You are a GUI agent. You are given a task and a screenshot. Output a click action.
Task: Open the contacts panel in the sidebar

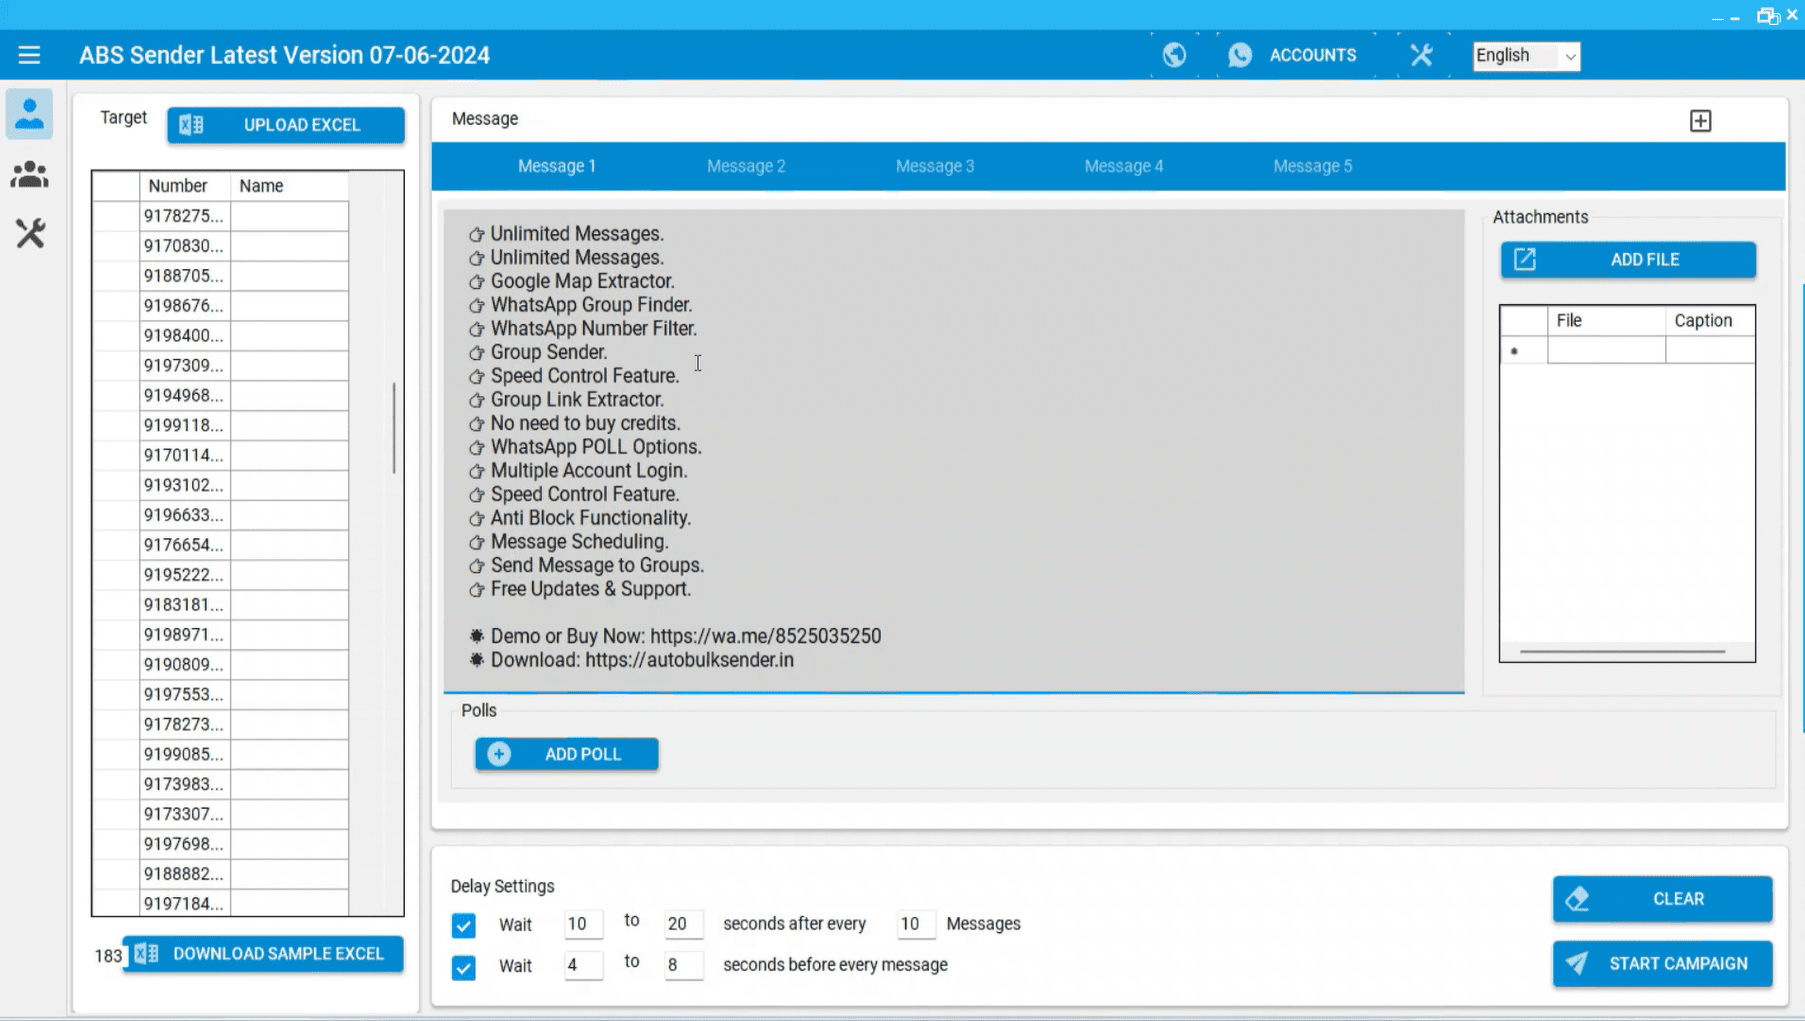point(29,114)
